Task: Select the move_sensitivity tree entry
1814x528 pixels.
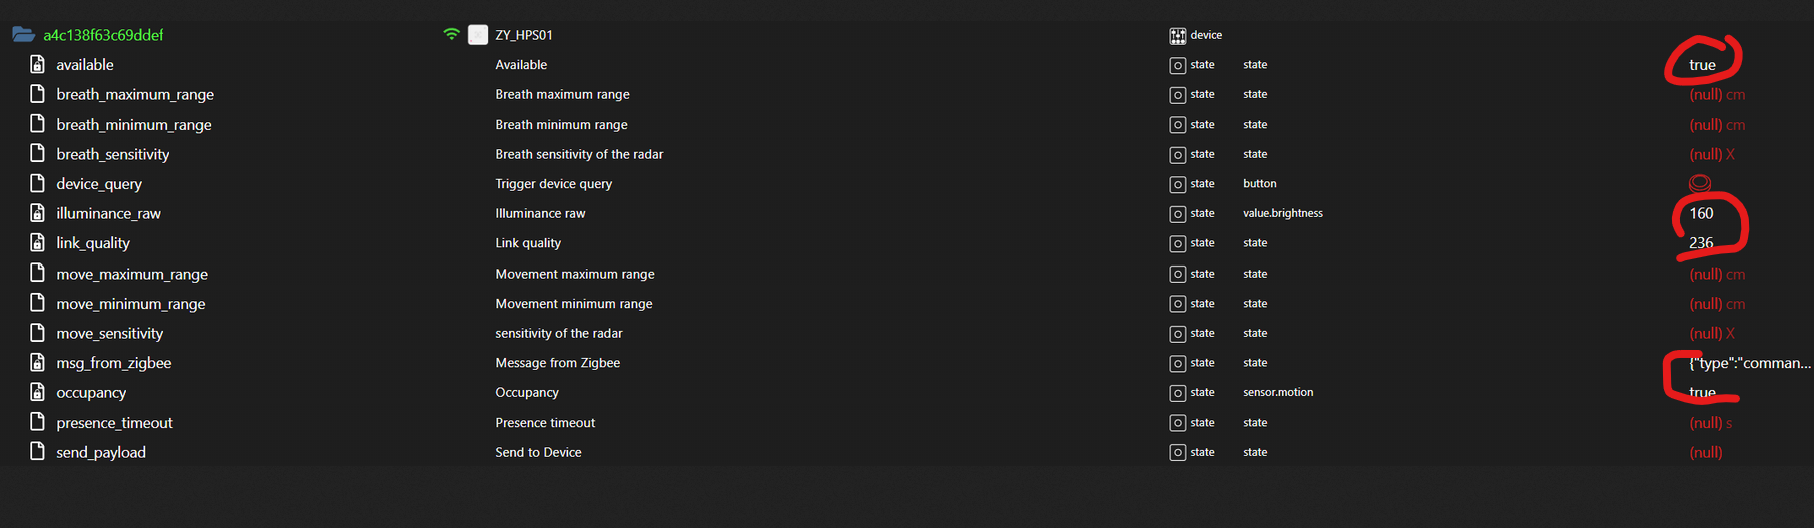Action: [x=109, y=334]
